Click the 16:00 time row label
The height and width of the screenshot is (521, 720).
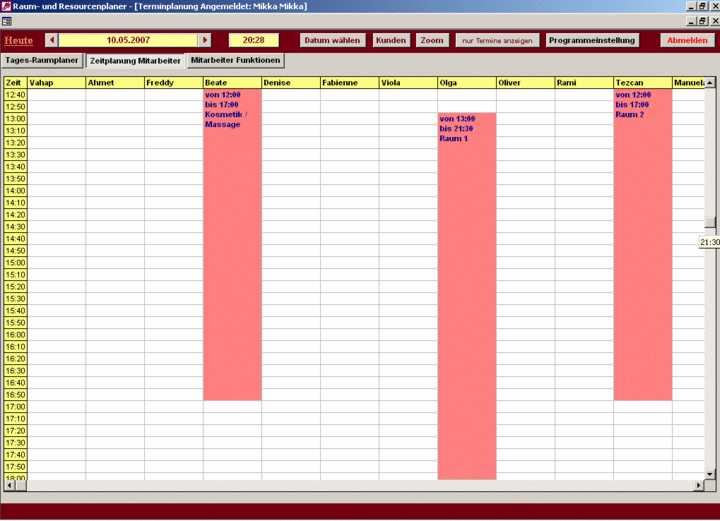pos(16,335)
